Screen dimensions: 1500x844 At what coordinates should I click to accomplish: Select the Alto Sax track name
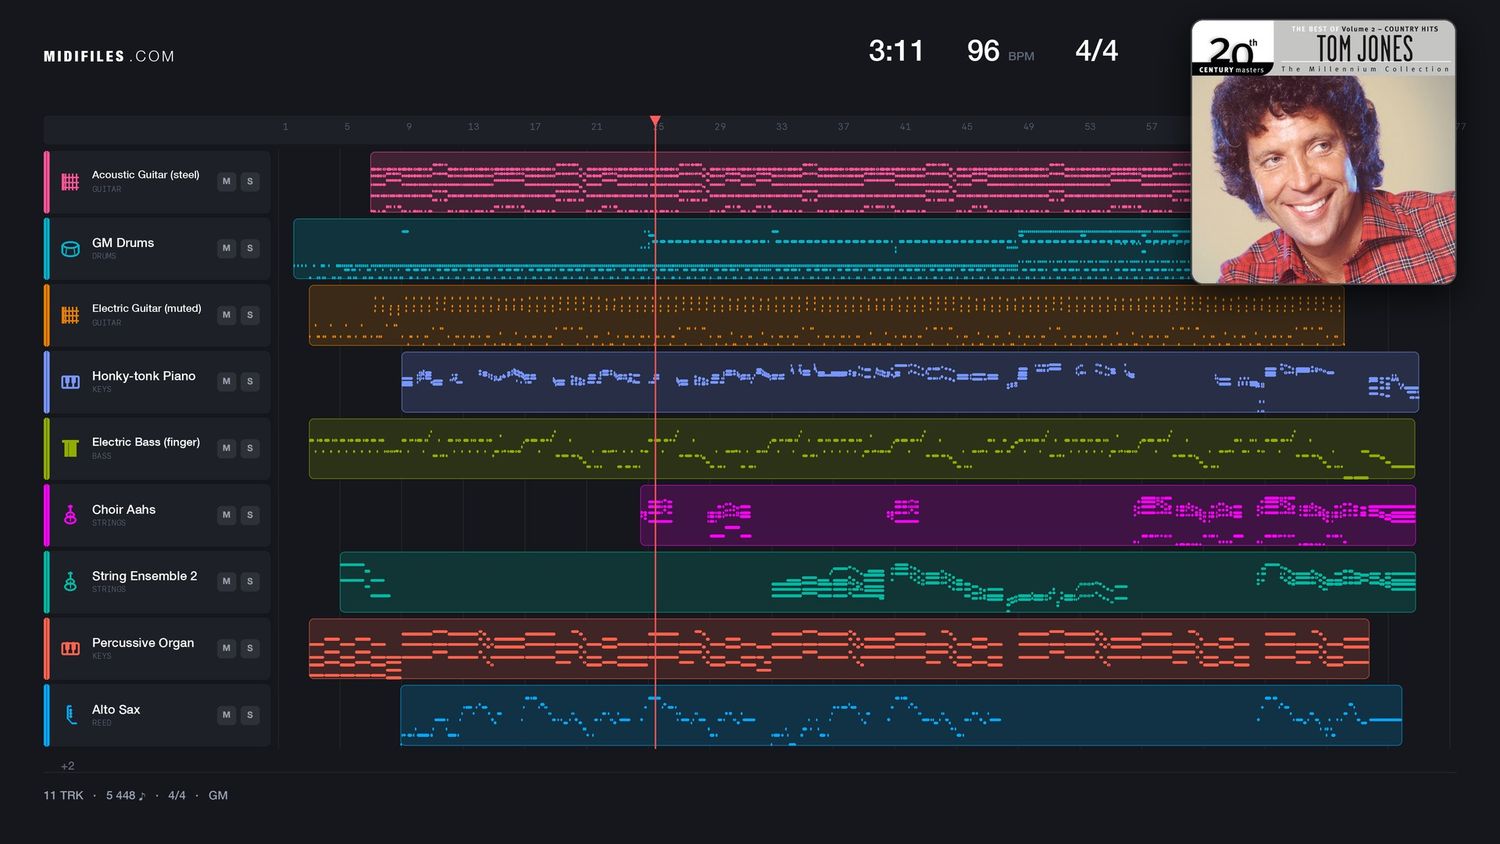pos(116,710)
